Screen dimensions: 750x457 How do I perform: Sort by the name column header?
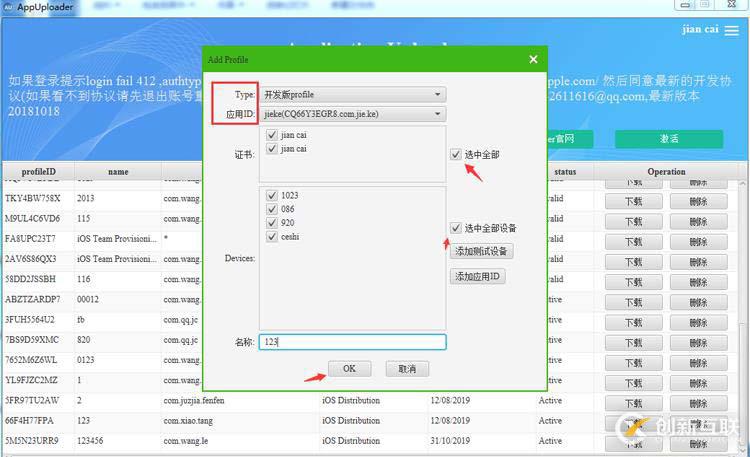118,172
